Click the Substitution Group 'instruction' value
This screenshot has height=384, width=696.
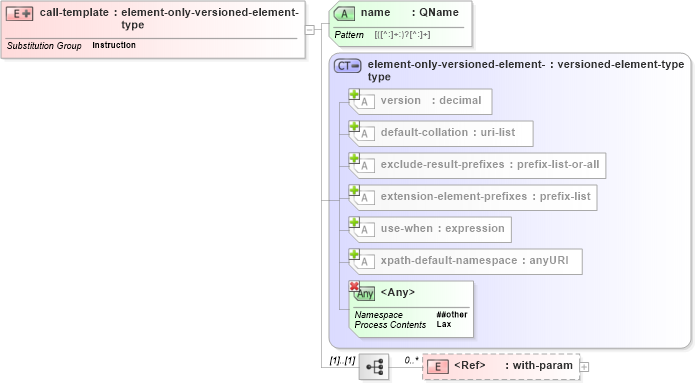coord(114,45)
